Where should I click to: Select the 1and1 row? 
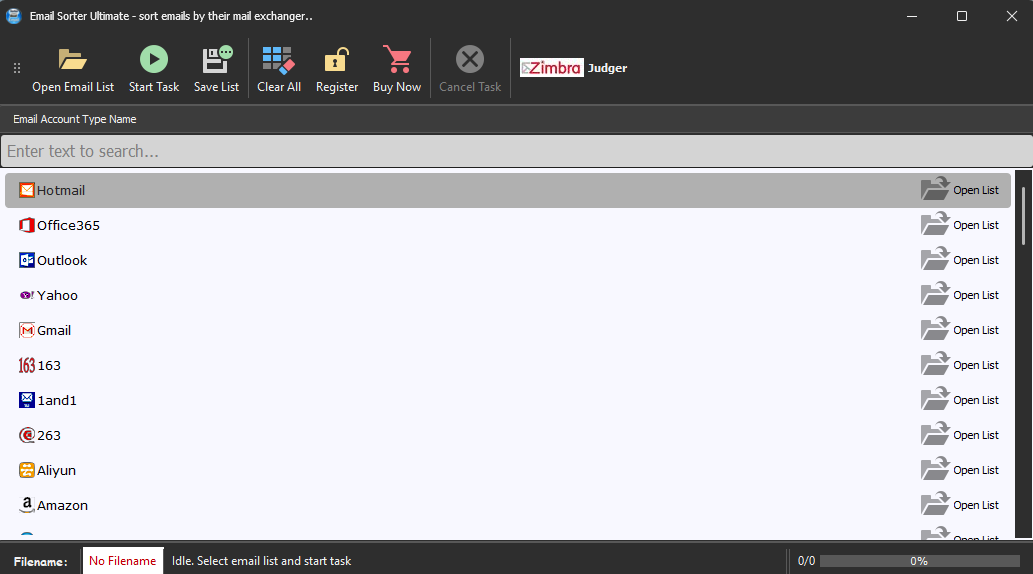click(507, 400)
